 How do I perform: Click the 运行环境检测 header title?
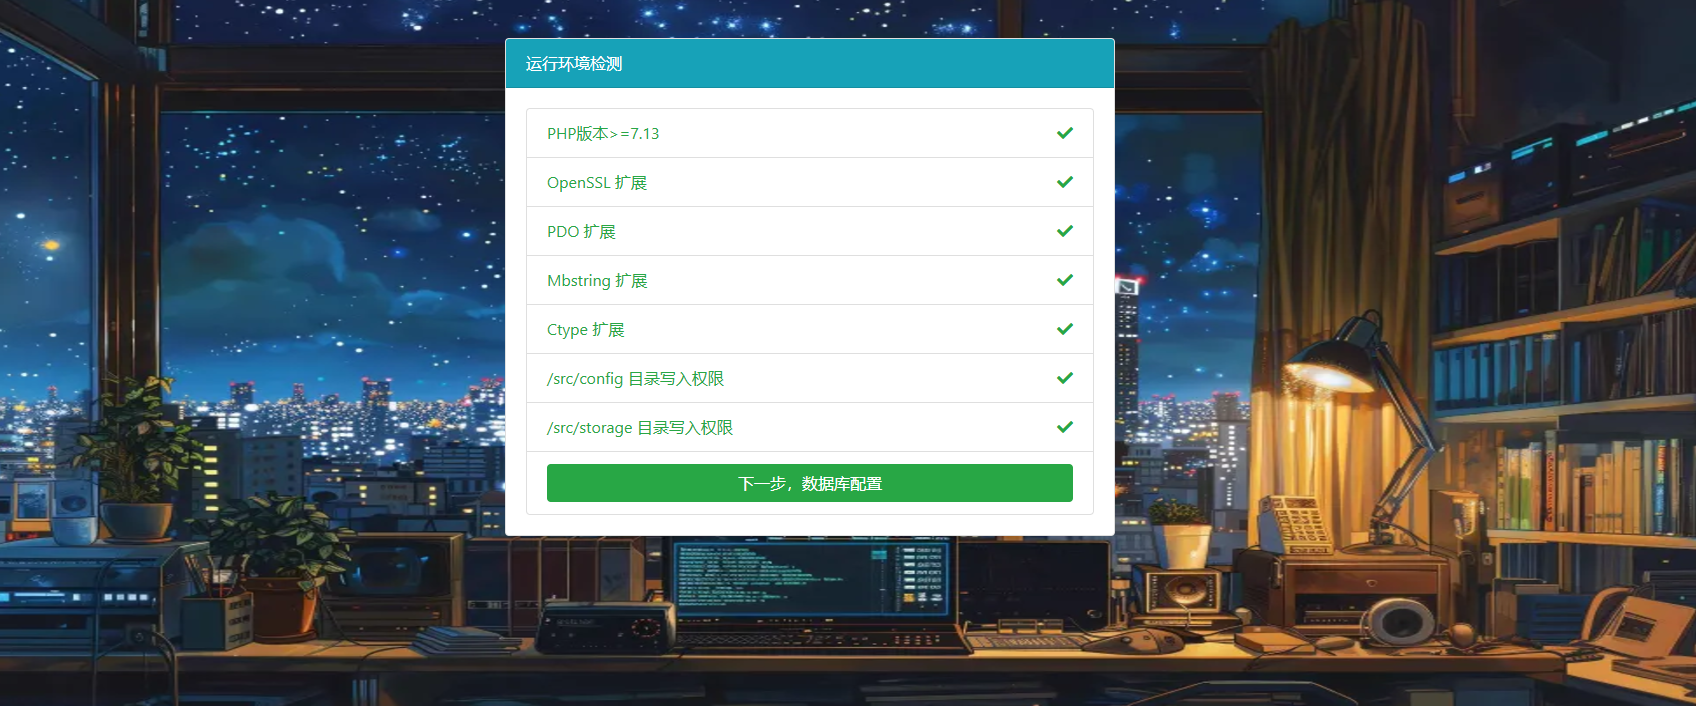click(x=574, y=64)
